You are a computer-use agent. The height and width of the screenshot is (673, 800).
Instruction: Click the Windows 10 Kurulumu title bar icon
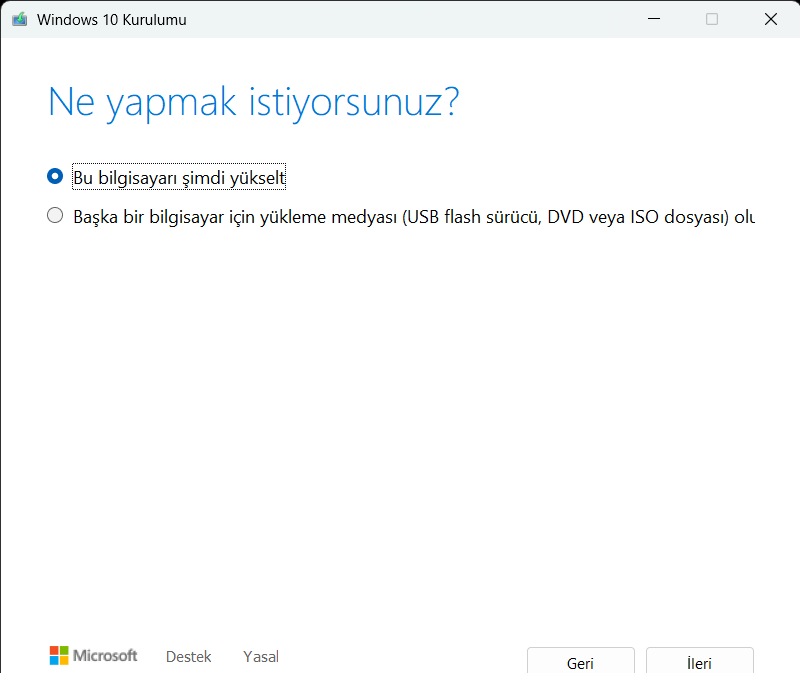19,19
